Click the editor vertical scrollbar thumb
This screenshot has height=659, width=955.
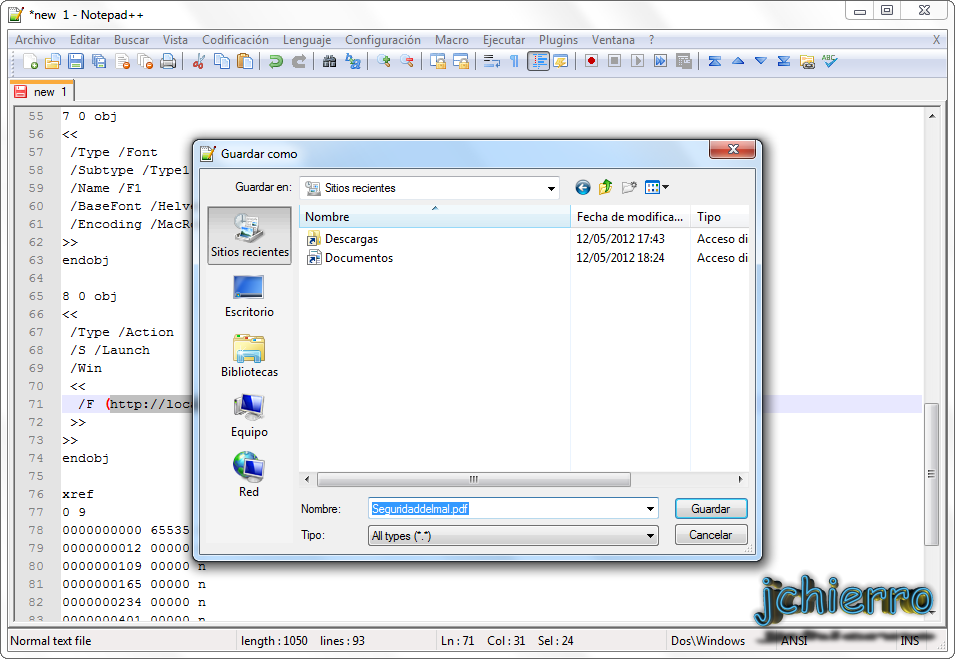(931, 474)
